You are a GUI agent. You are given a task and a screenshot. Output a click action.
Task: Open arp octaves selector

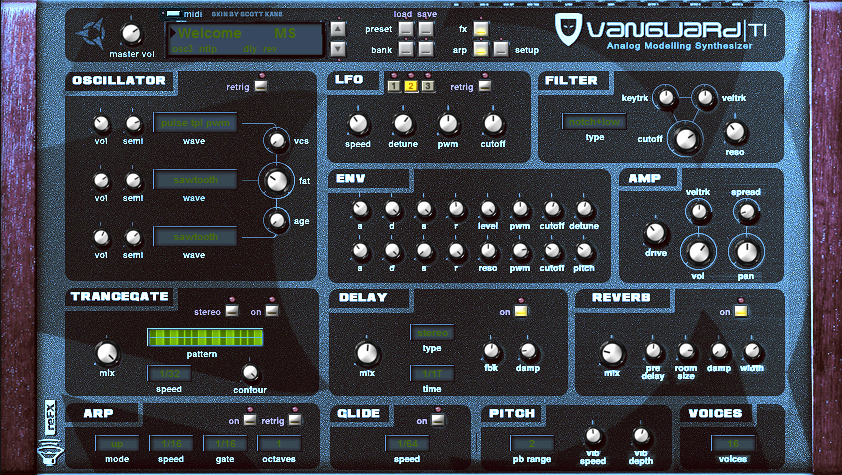pyautogui.click(x=279, y=443)
